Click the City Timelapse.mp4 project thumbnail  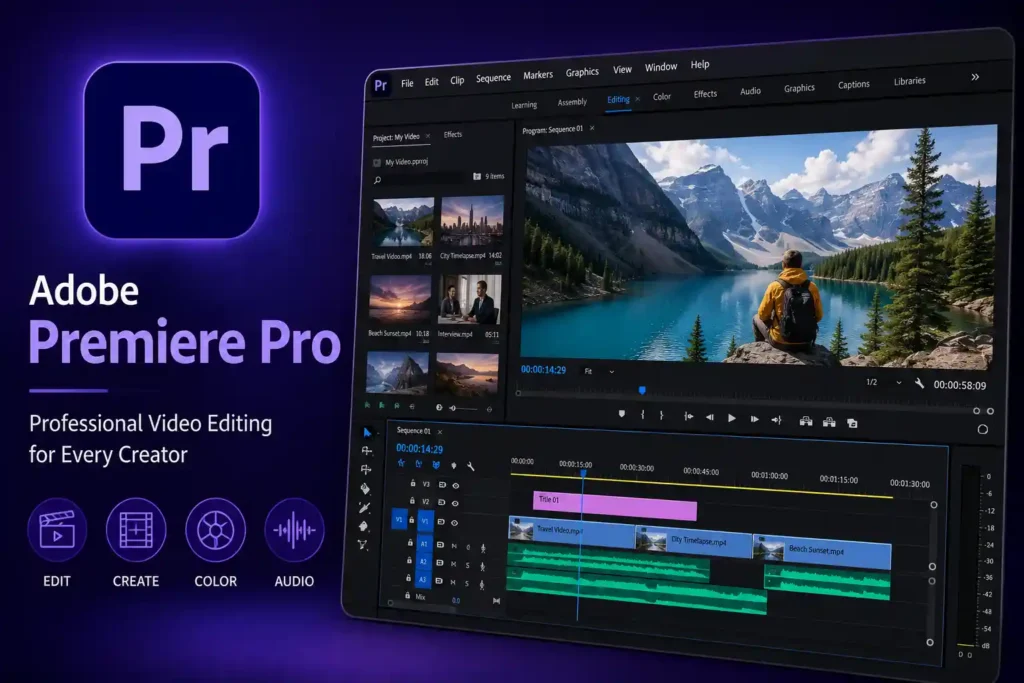pos(472,221)
